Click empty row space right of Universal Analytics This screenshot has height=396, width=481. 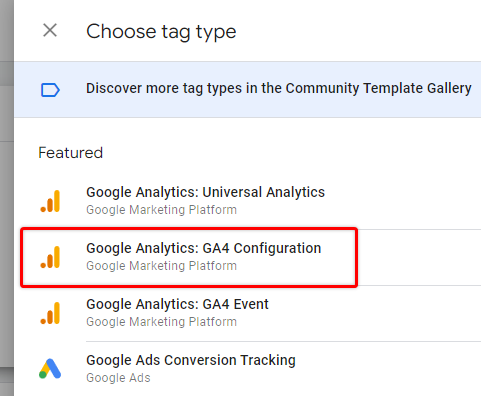tap(403, 201)
